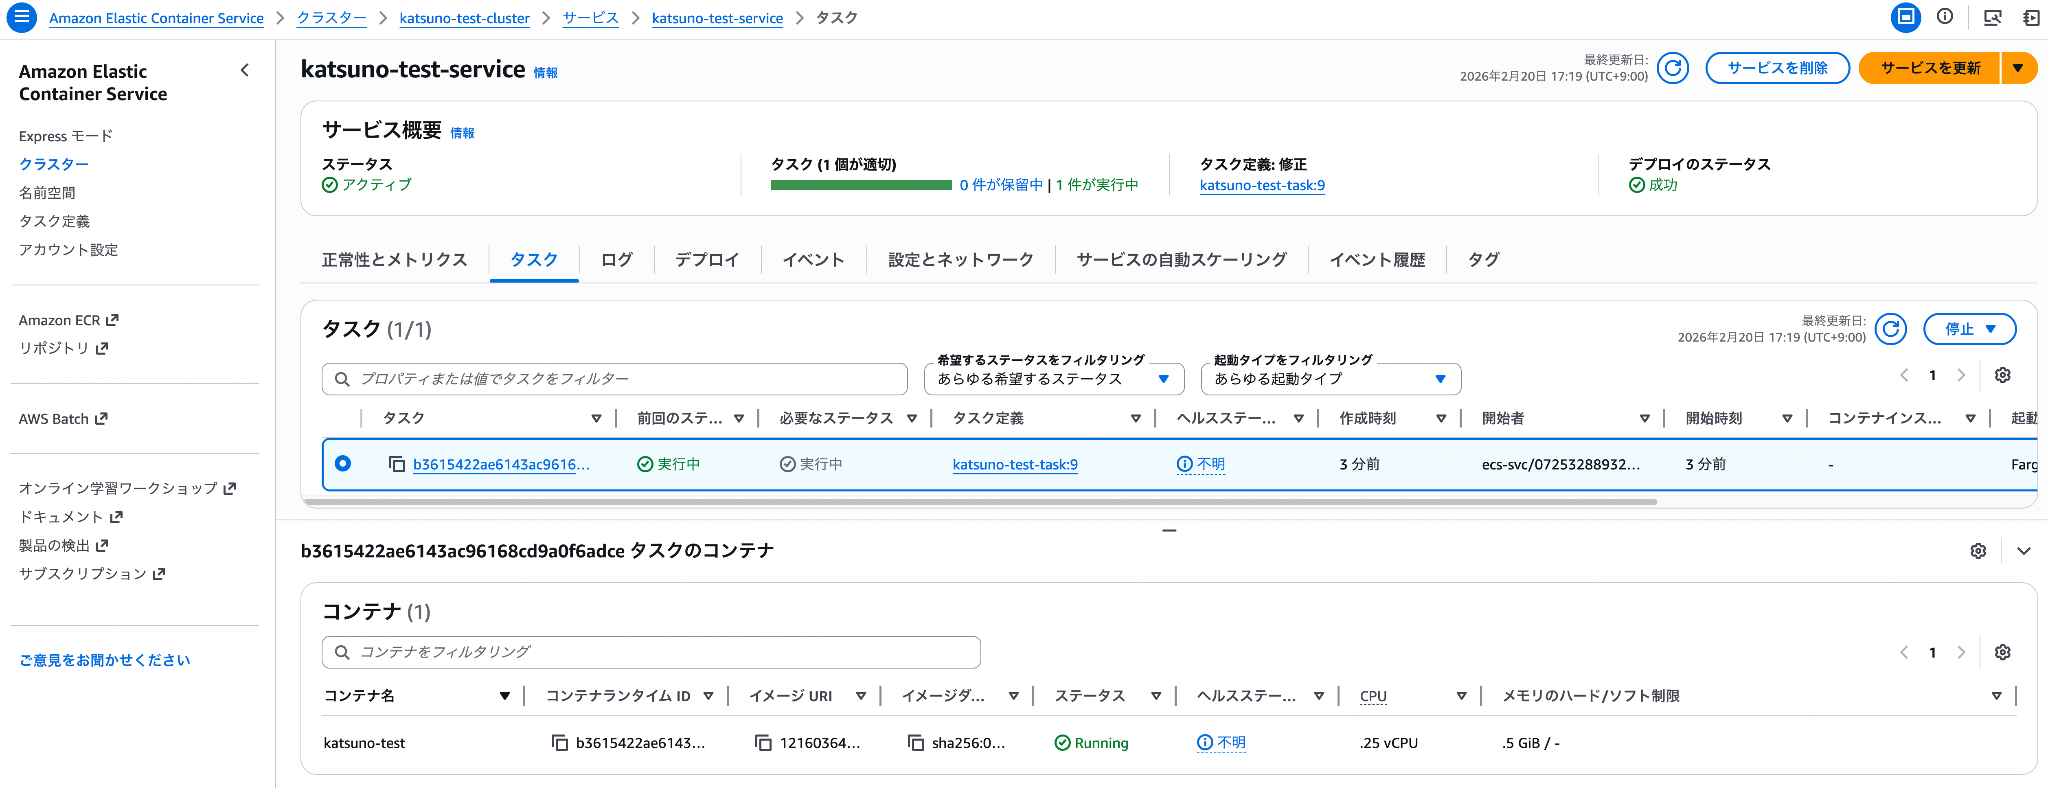The height and width of the screenshot is (788, 2048).
Task: Open the hamburger navigation menu icon
Action: pyautogui.click(x=21, y=17)
